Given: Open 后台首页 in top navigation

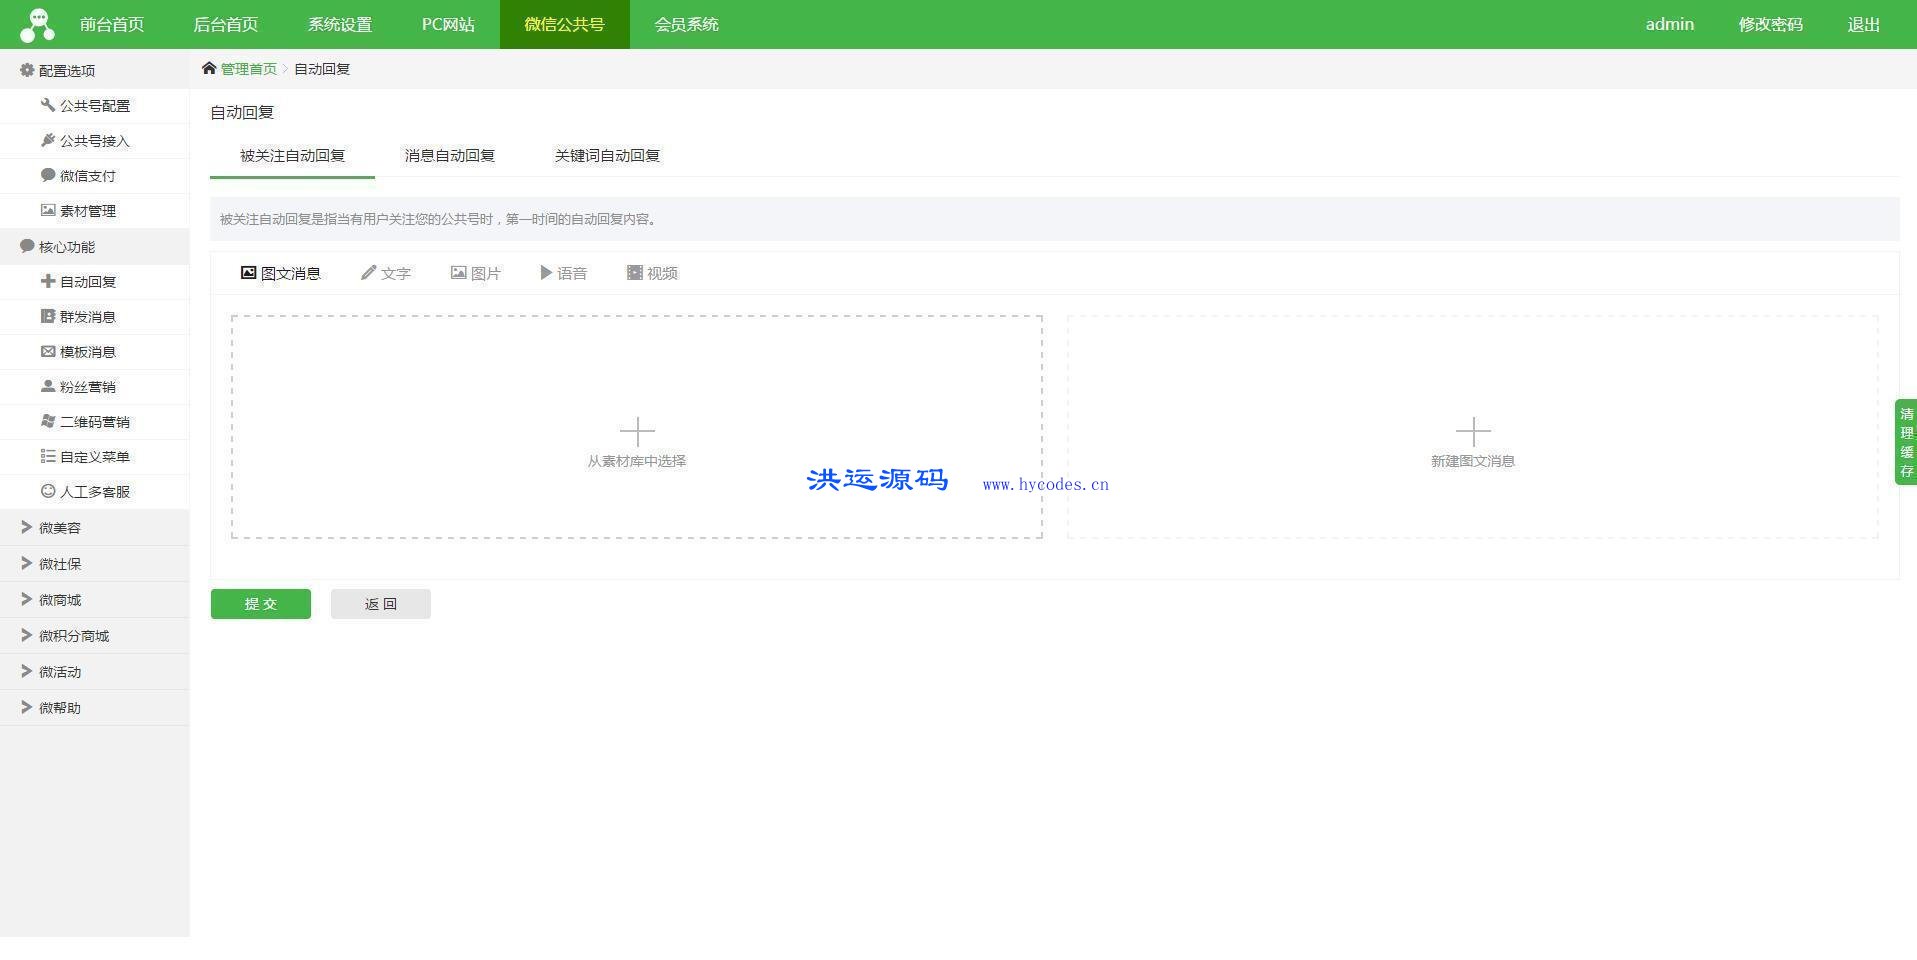Looking at the screenshot, I should coord(225,24).
